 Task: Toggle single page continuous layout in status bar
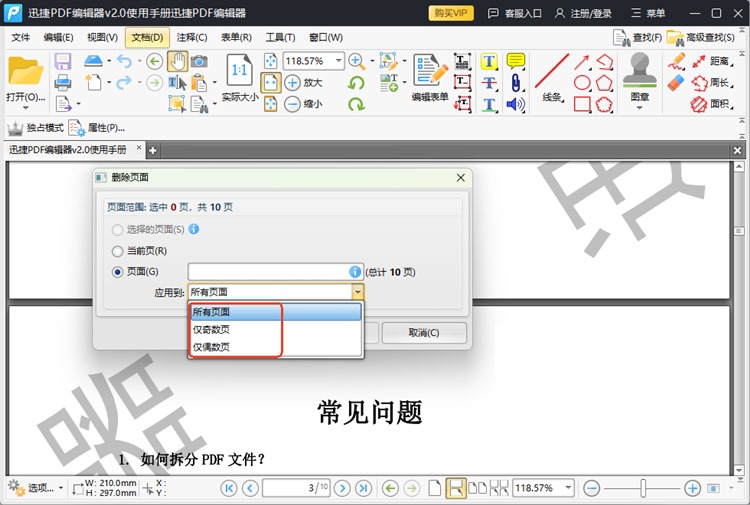point(455,488)
